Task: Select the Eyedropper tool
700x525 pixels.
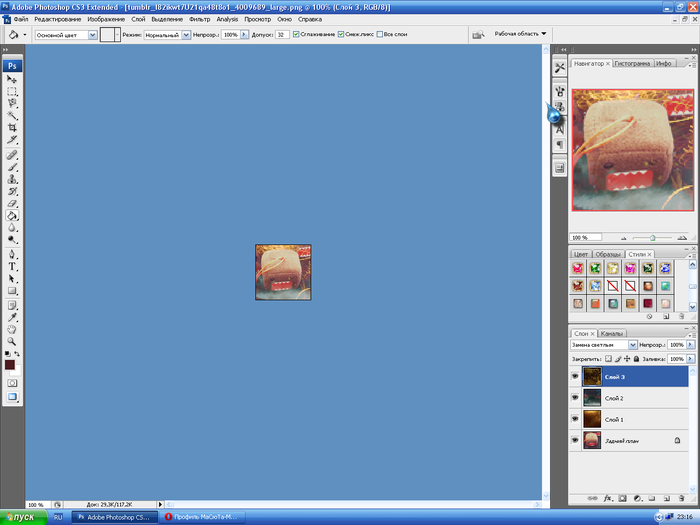Action: click(12, 318)
